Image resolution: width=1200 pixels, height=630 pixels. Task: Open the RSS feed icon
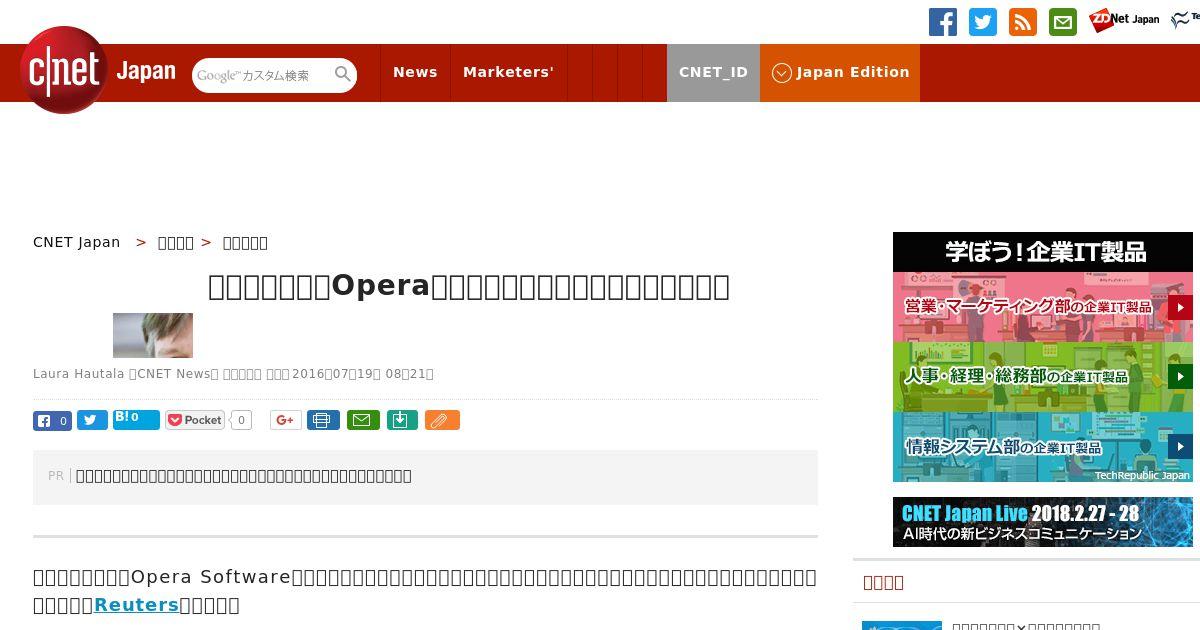(1023, 22)
